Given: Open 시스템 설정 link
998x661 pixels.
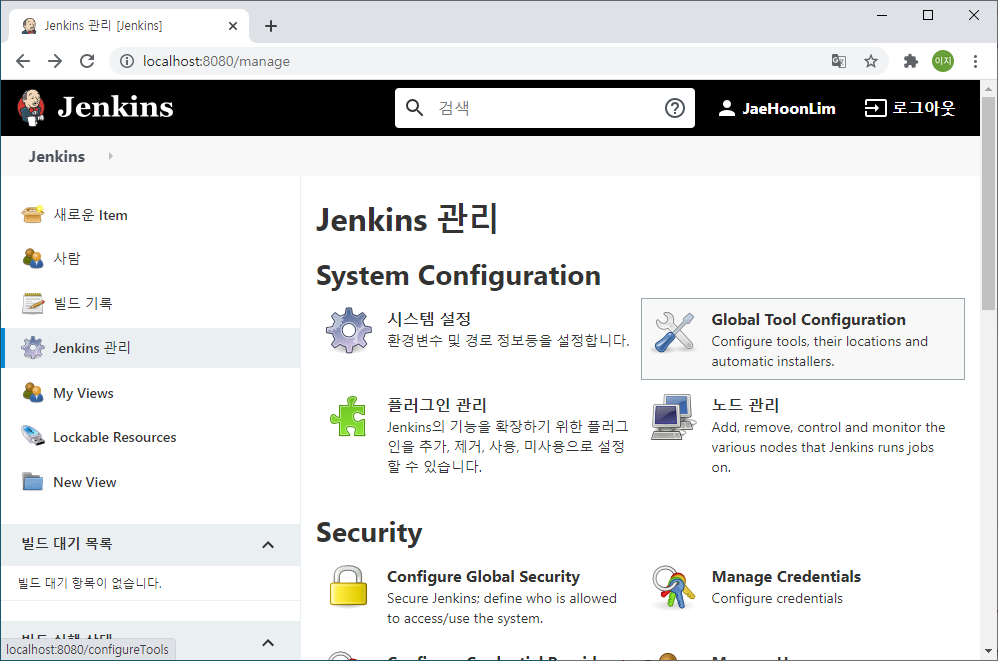Looking at the screenshot, I should (x=429, y=319).
